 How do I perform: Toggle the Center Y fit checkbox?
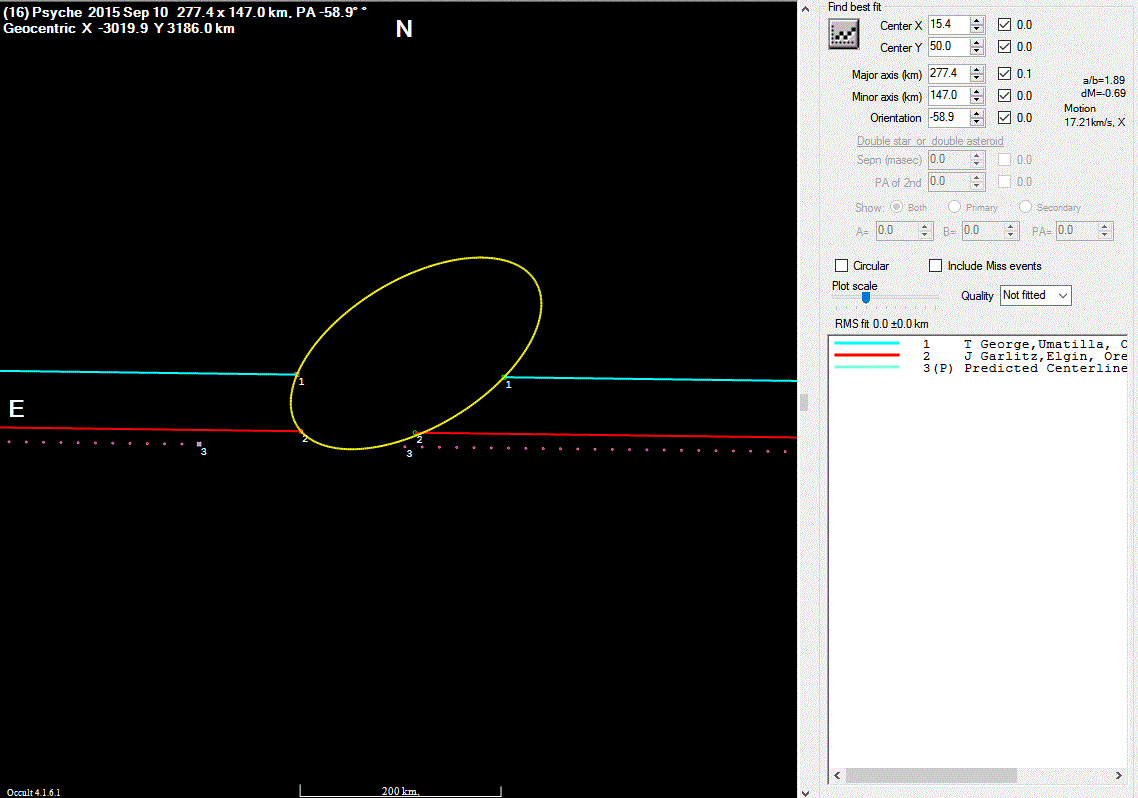point(1004,46)
